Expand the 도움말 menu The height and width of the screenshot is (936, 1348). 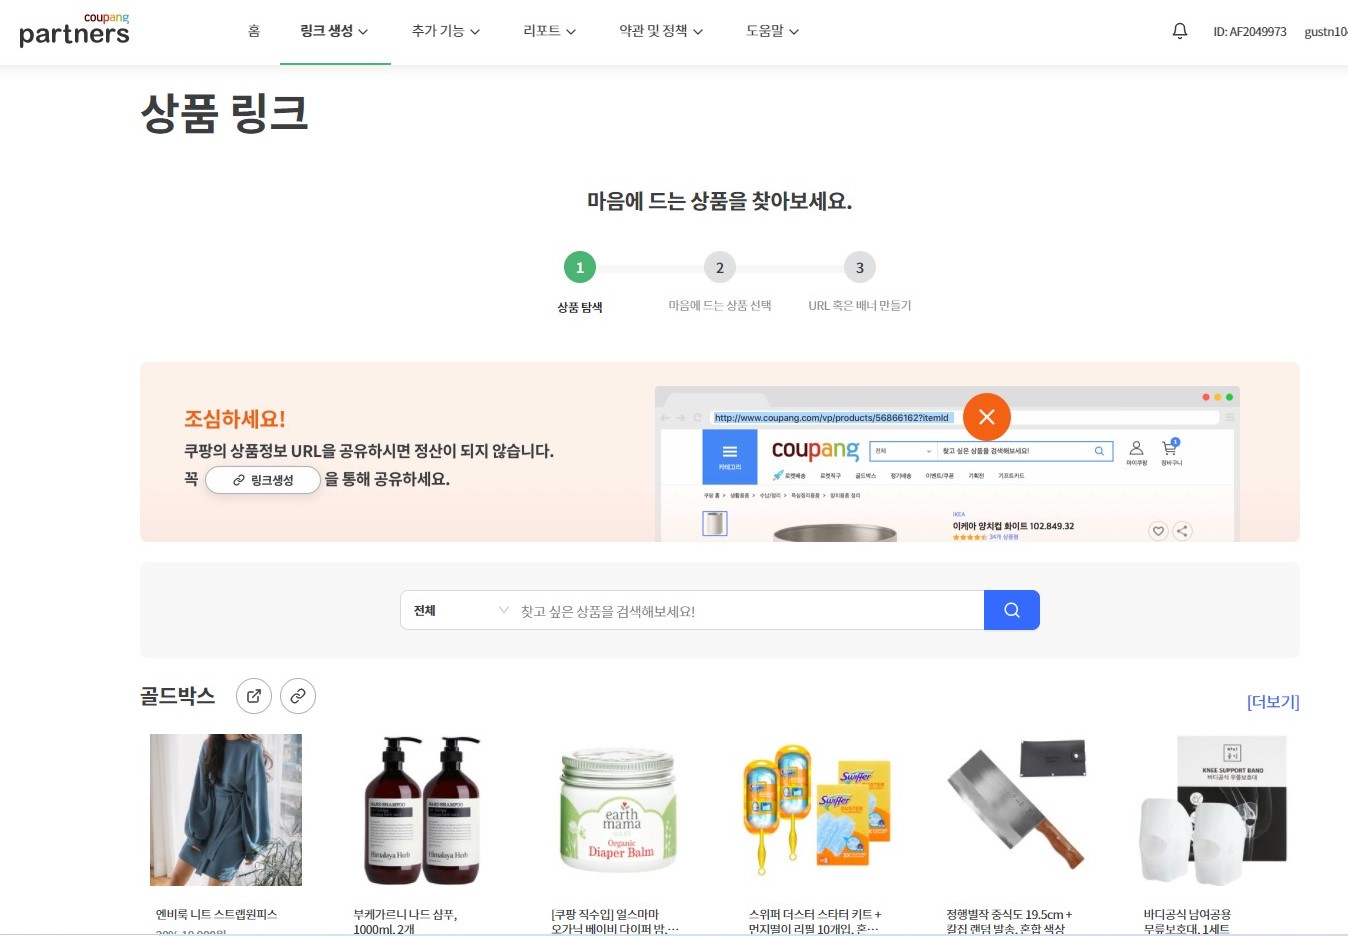(x=773, y=31)
